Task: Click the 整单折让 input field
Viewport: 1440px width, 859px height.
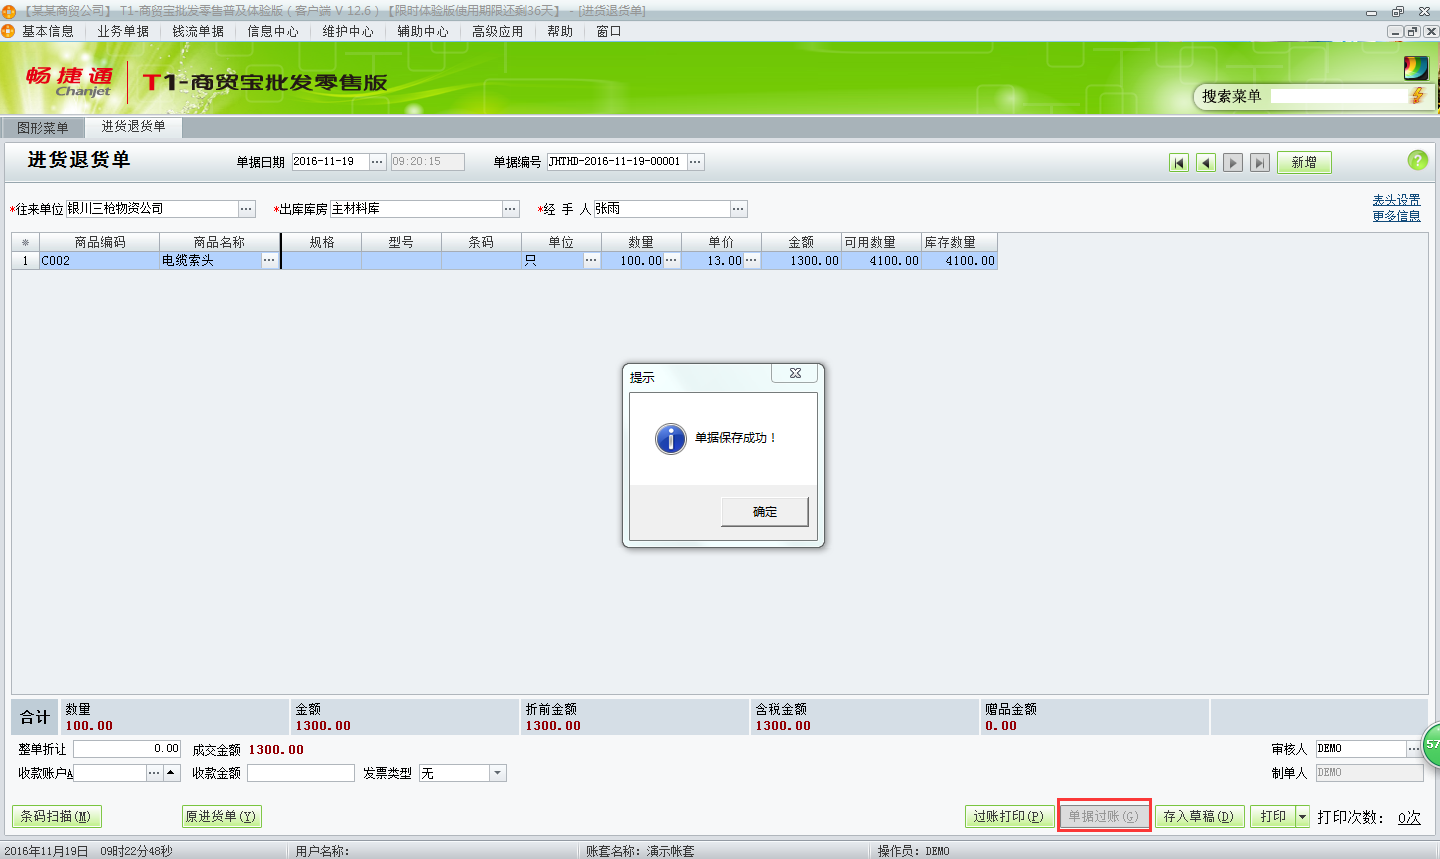Action: click(128, 747)
